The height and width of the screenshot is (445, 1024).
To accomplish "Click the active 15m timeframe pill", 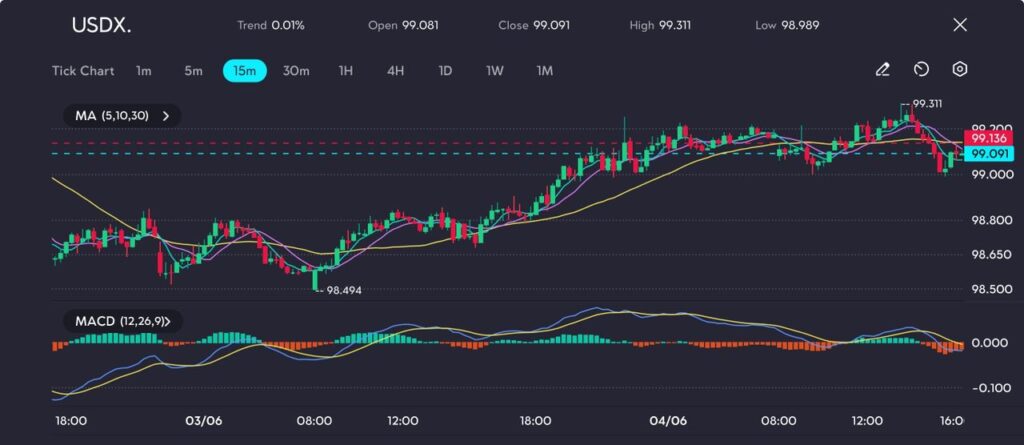I will tap(244, 71).
